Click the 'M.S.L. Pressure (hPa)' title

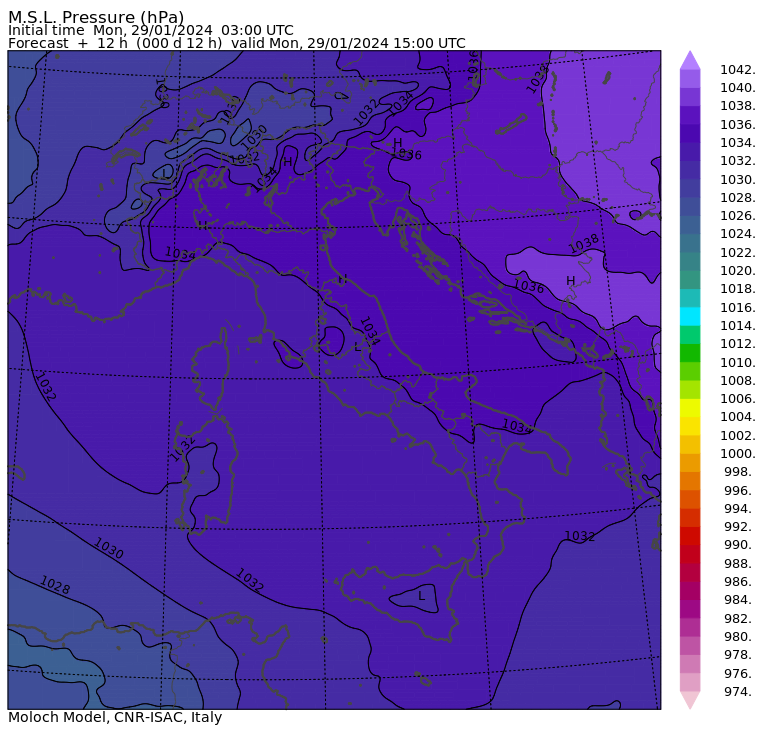[96, 17]
